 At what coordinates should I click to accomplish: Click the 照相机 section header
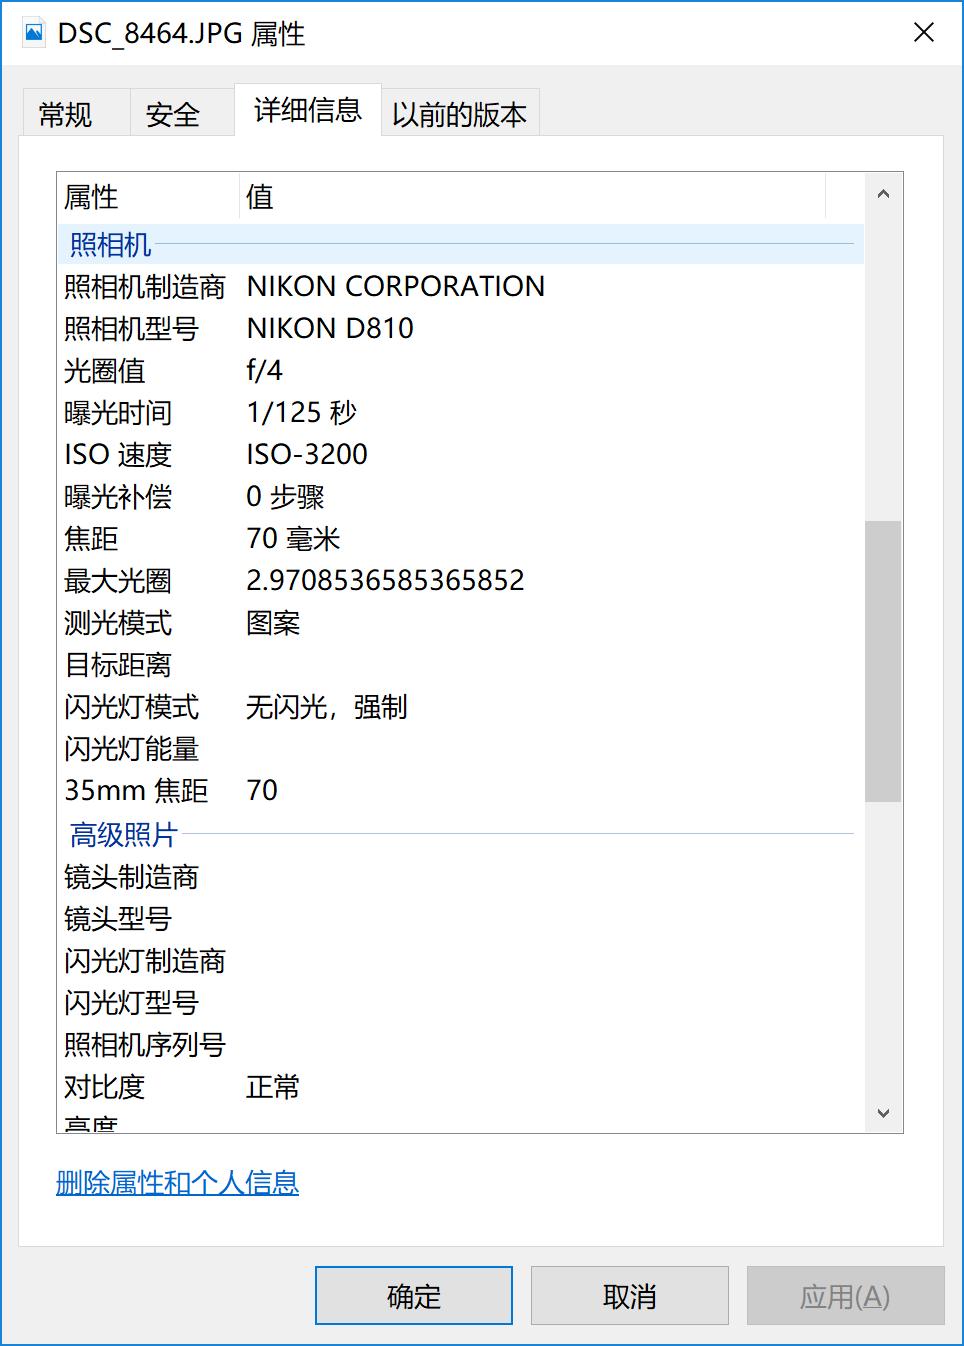tap(109, 243)
